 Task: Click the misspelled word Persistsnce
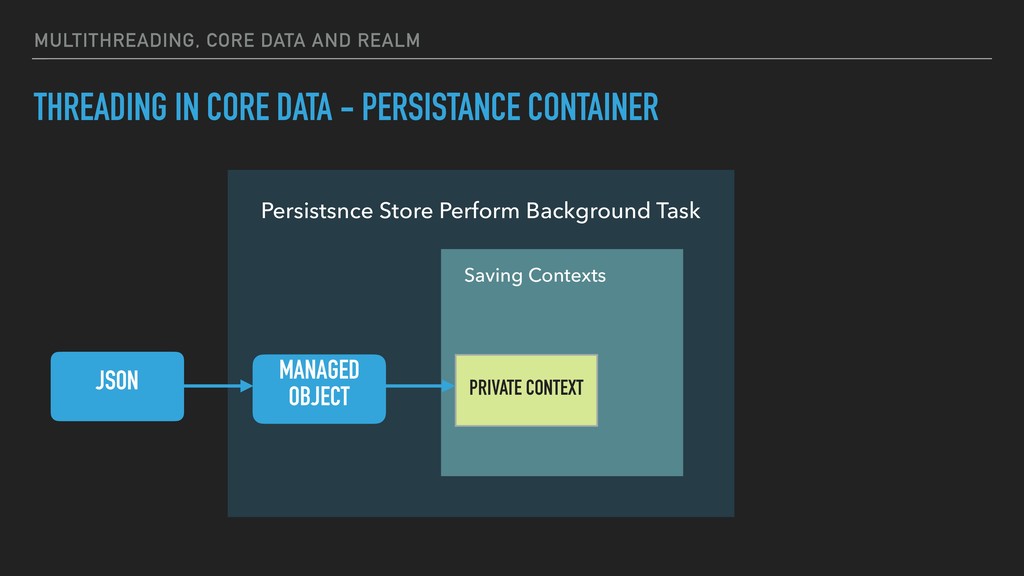click(317, 211)
